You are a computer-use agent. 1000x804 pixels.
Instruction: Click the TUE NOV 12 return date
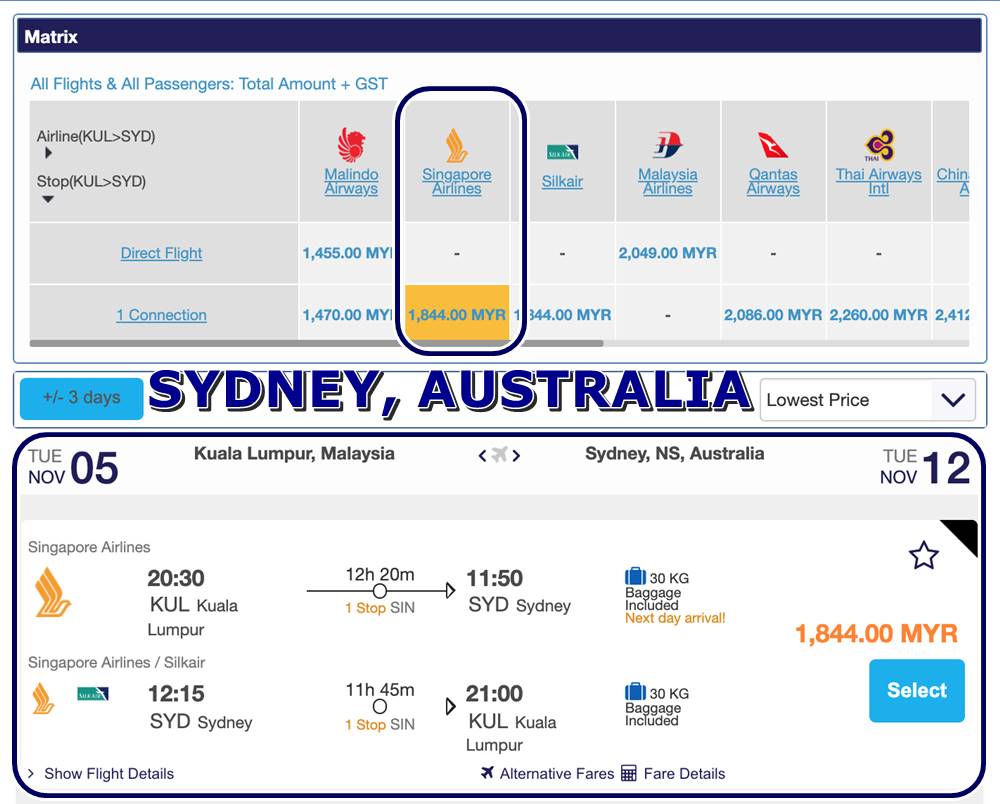(x=925, y=467)
